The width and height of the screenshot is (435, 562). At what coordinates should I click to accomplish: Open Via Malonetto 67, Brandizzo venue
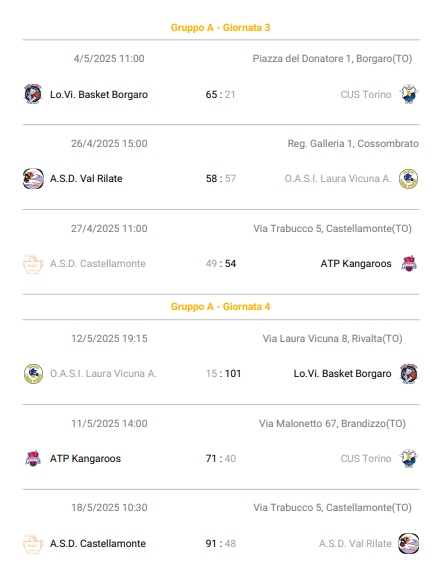tap(332, 424)
